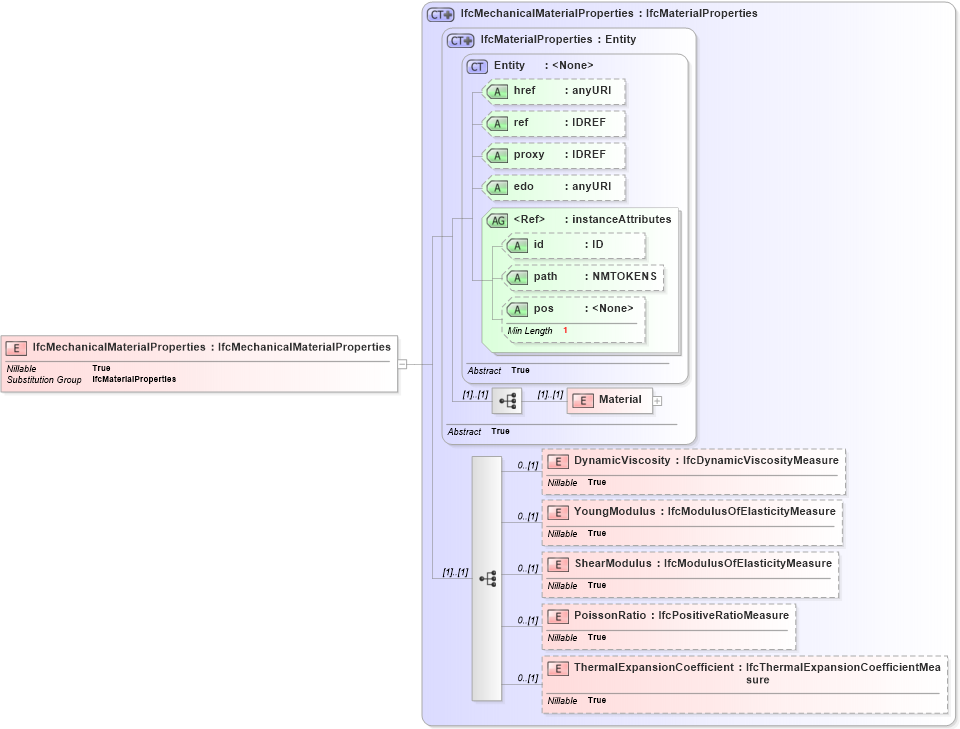Image resolution: width=960 pixels, height=729 pixels.
Task: Click the Substitution Group IfcMaterialProperties text
Action: pos(135,378)
